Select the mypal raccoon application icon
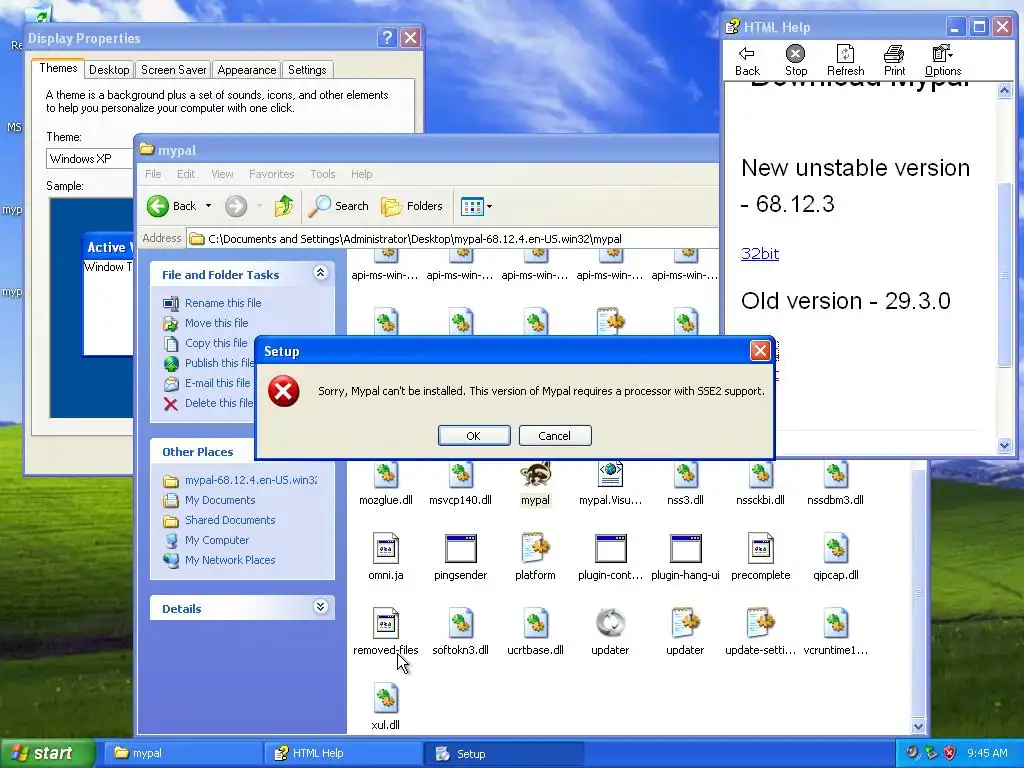Screen dimensions: 1024x768 536,474
